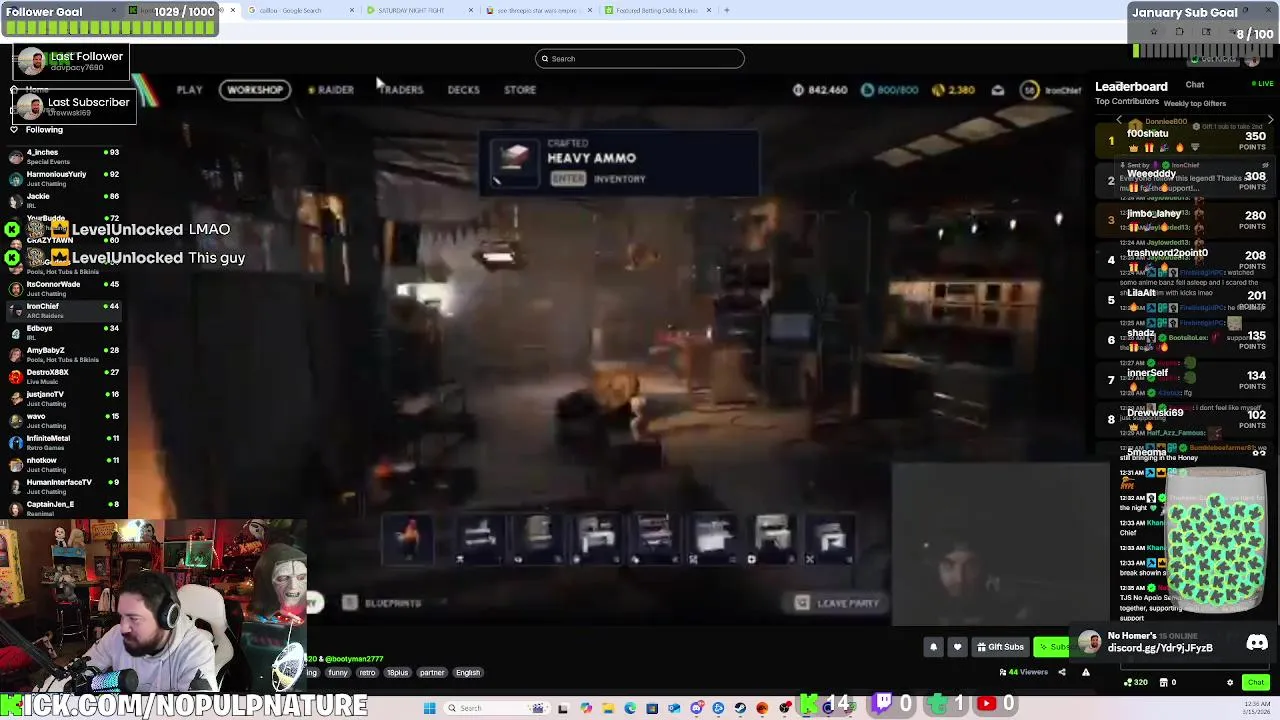The width and height of the screenshot is (1280, 720).
Task: Click the in-game mail envelope icon
Action: point(998,90)
